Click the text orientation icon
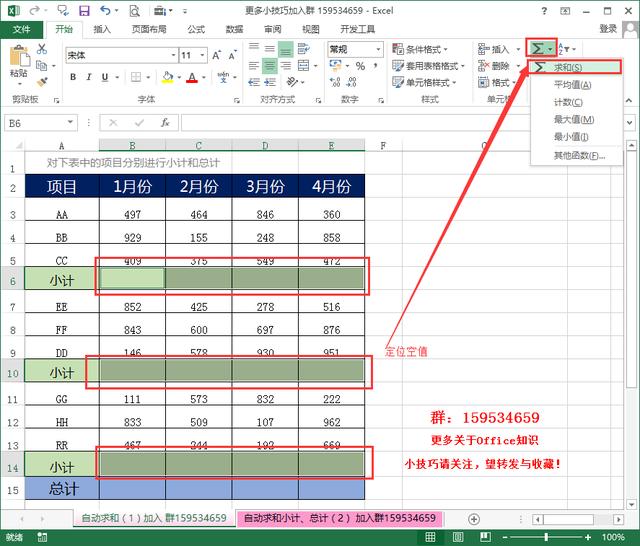This screenshot has width=640, height=546. tap(292, 82)
